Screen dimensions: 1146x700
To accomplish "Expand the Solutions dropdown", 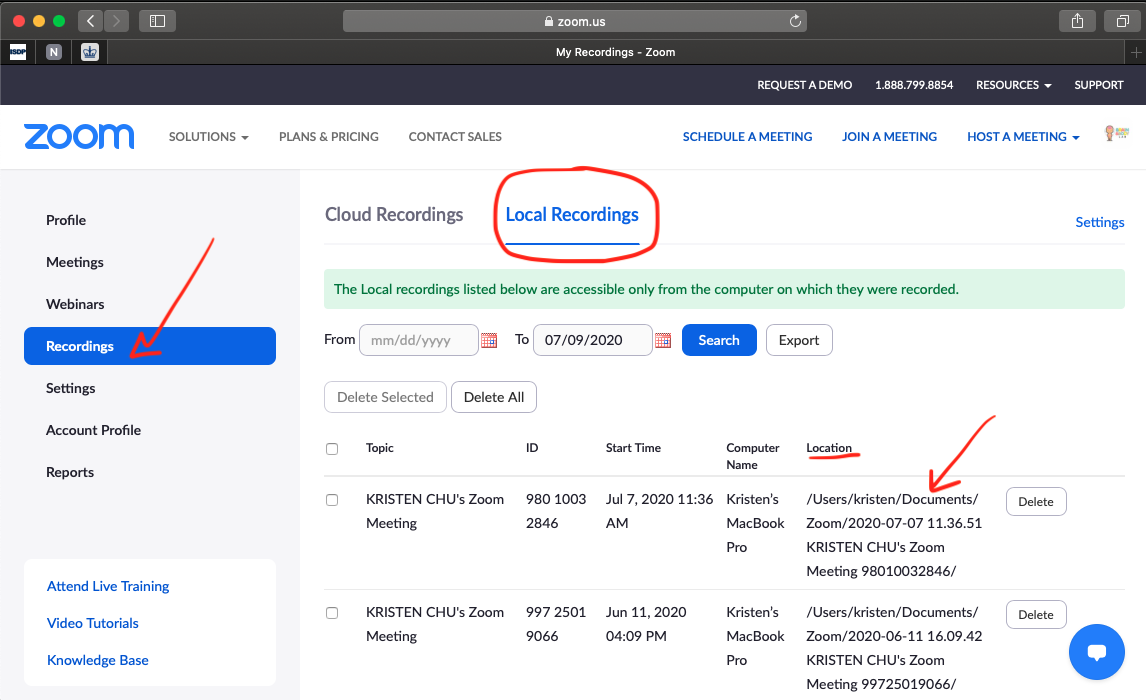I will pos(208,137).
